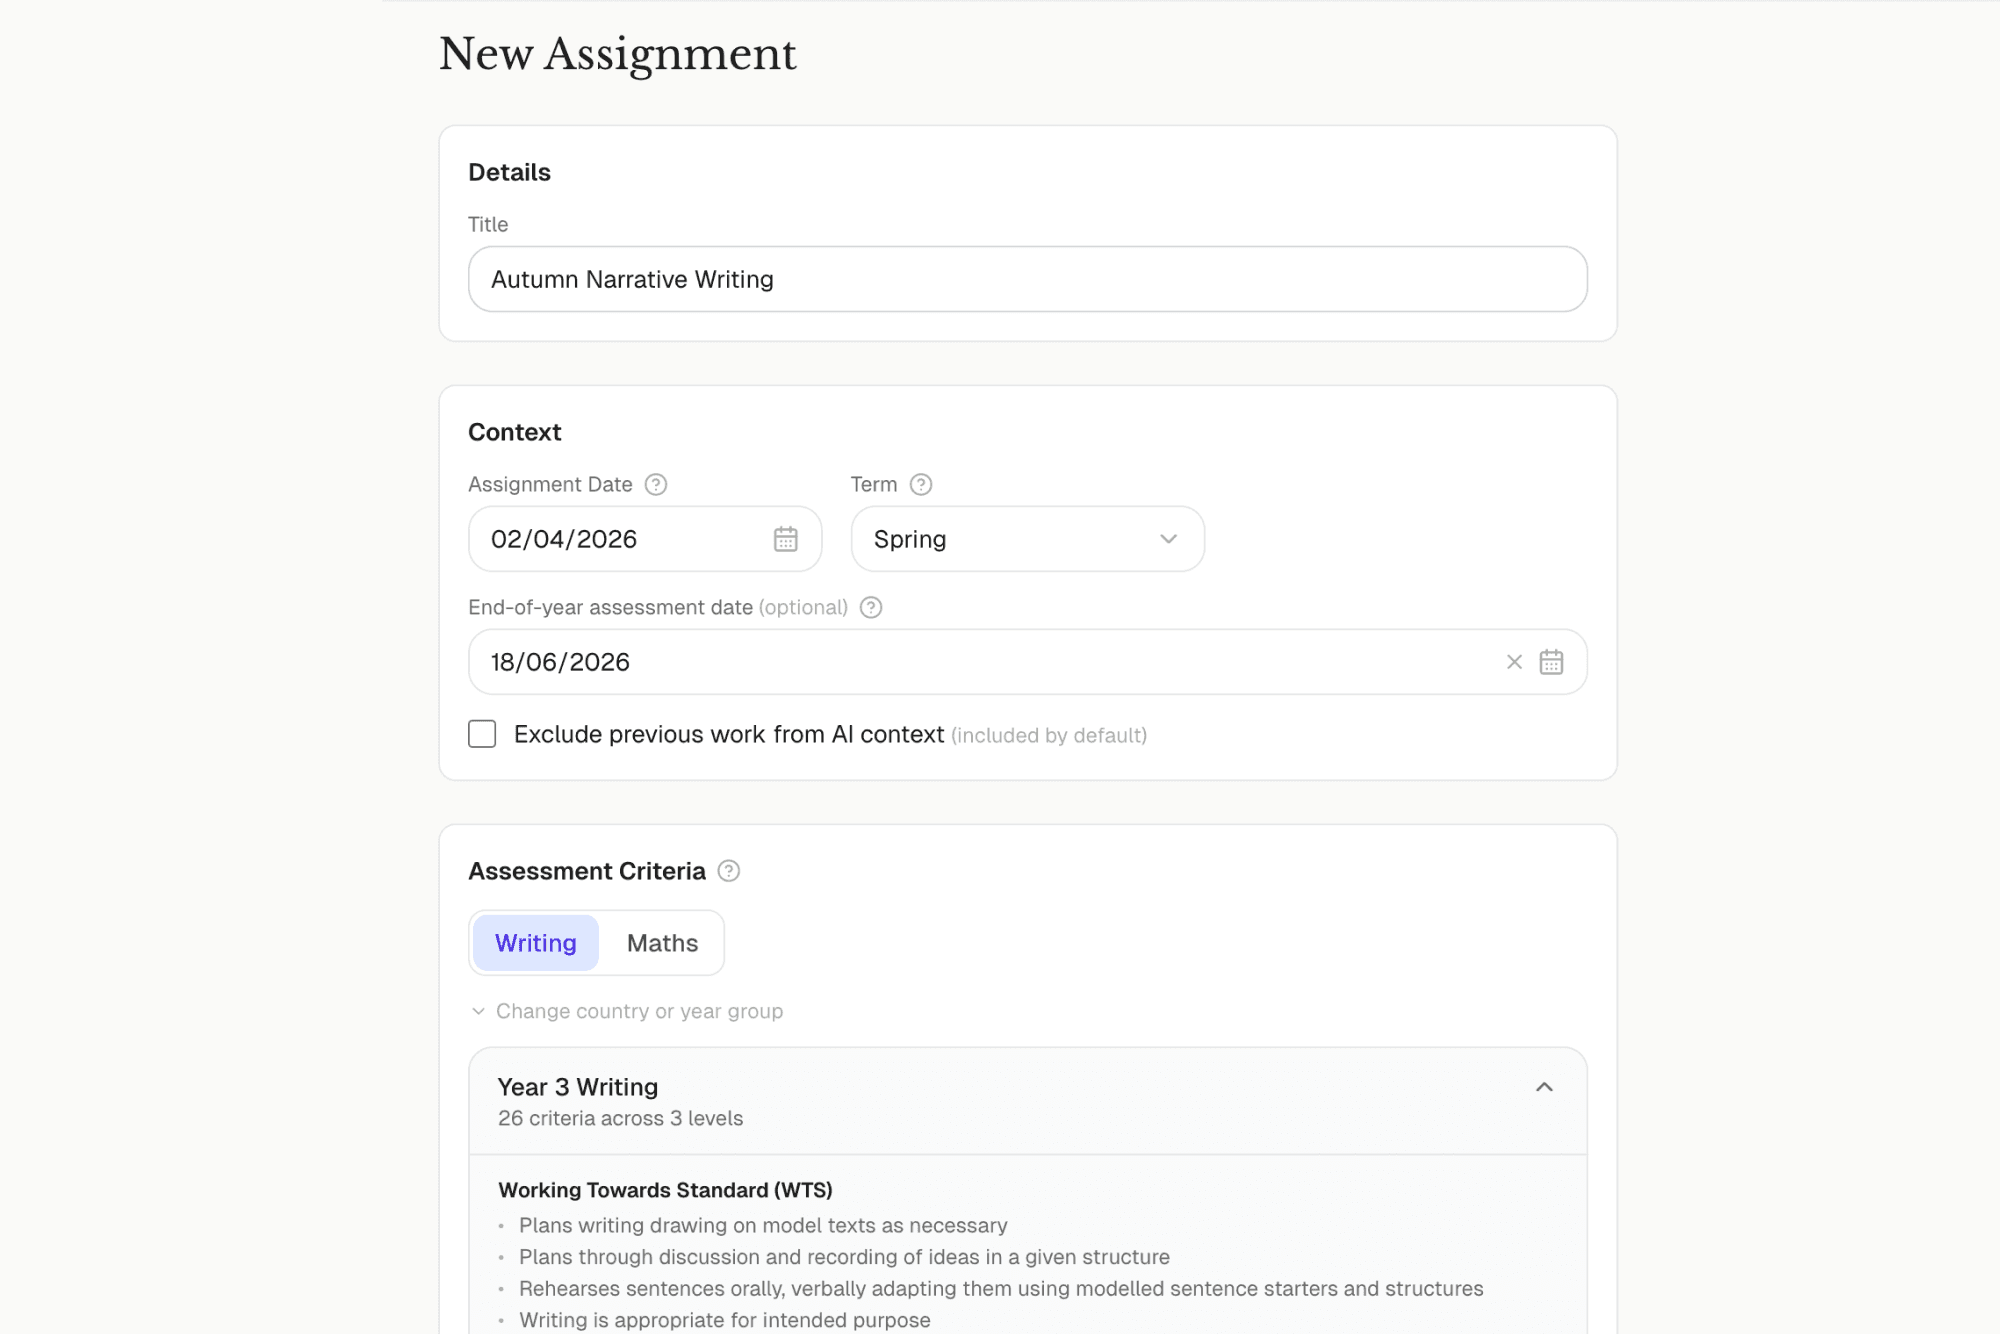
Task: Tick the Exclude previous work from AI context checkbox
Action: tap(482, 733)
